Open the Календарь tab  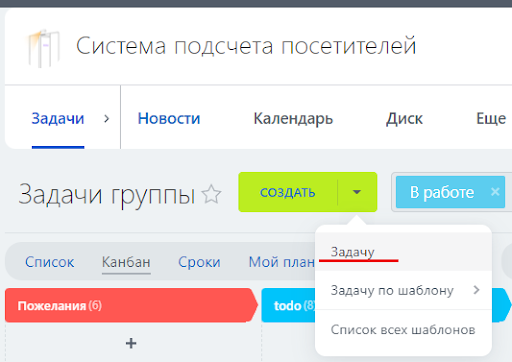tap(293, 119)
